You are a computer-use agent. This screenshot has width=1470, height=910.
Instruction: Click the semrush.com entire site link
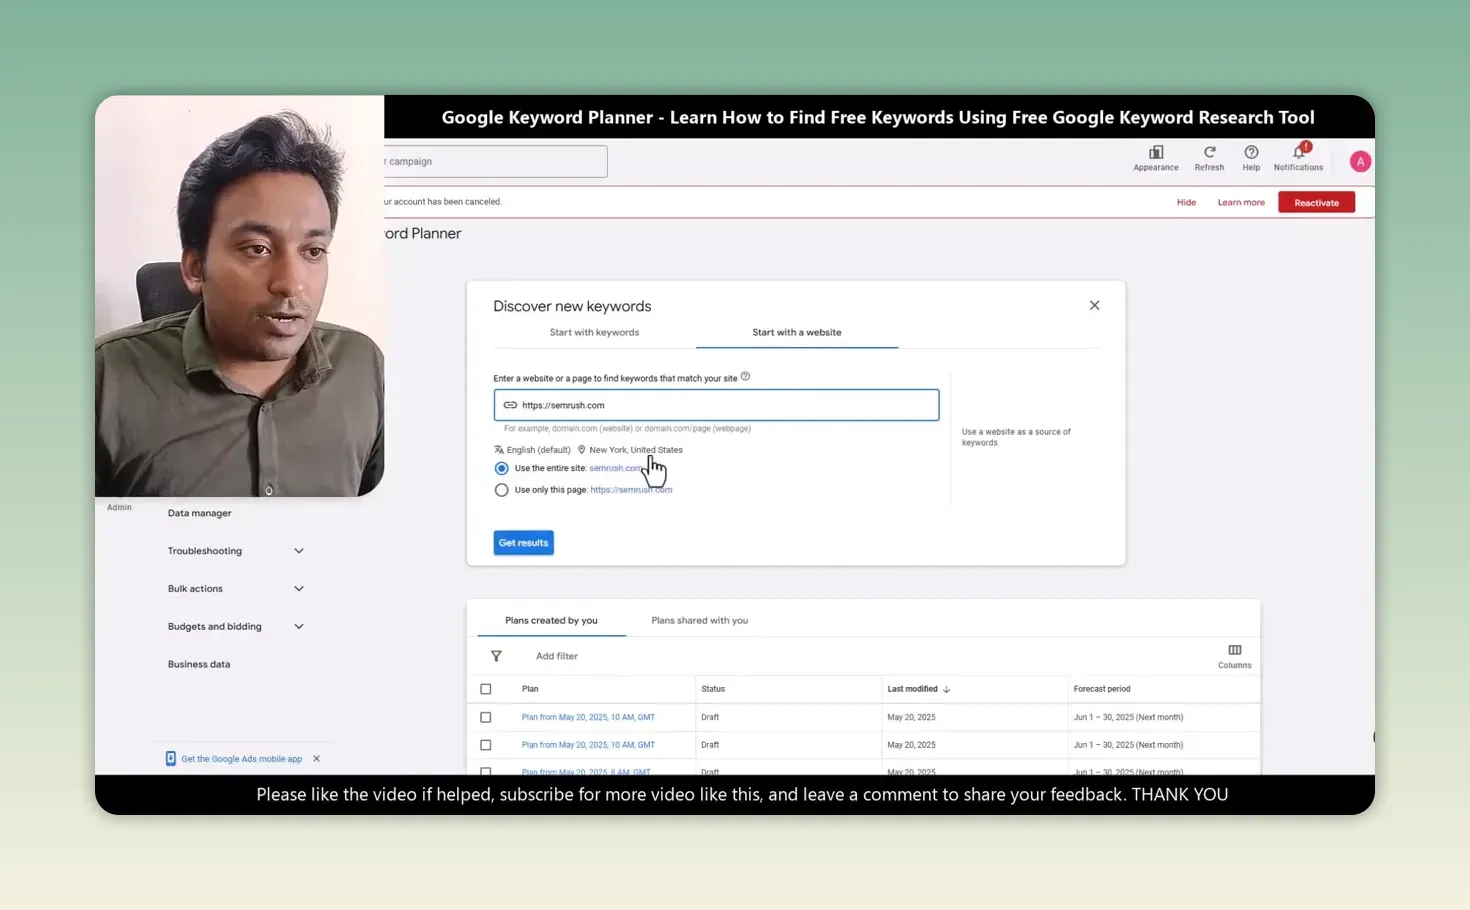pyautogui.click(x=615, y=468)
